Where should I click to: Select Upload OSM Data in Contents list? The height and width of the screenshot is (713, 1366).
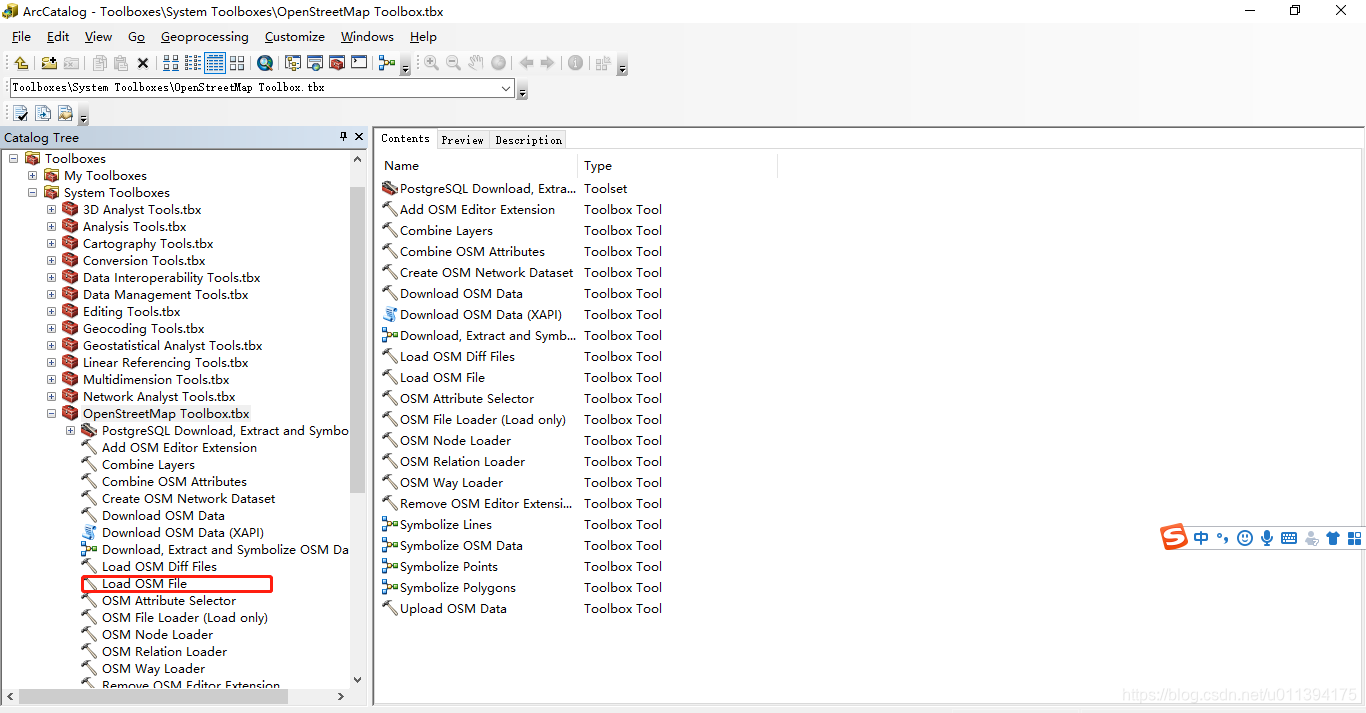(453, 609)
